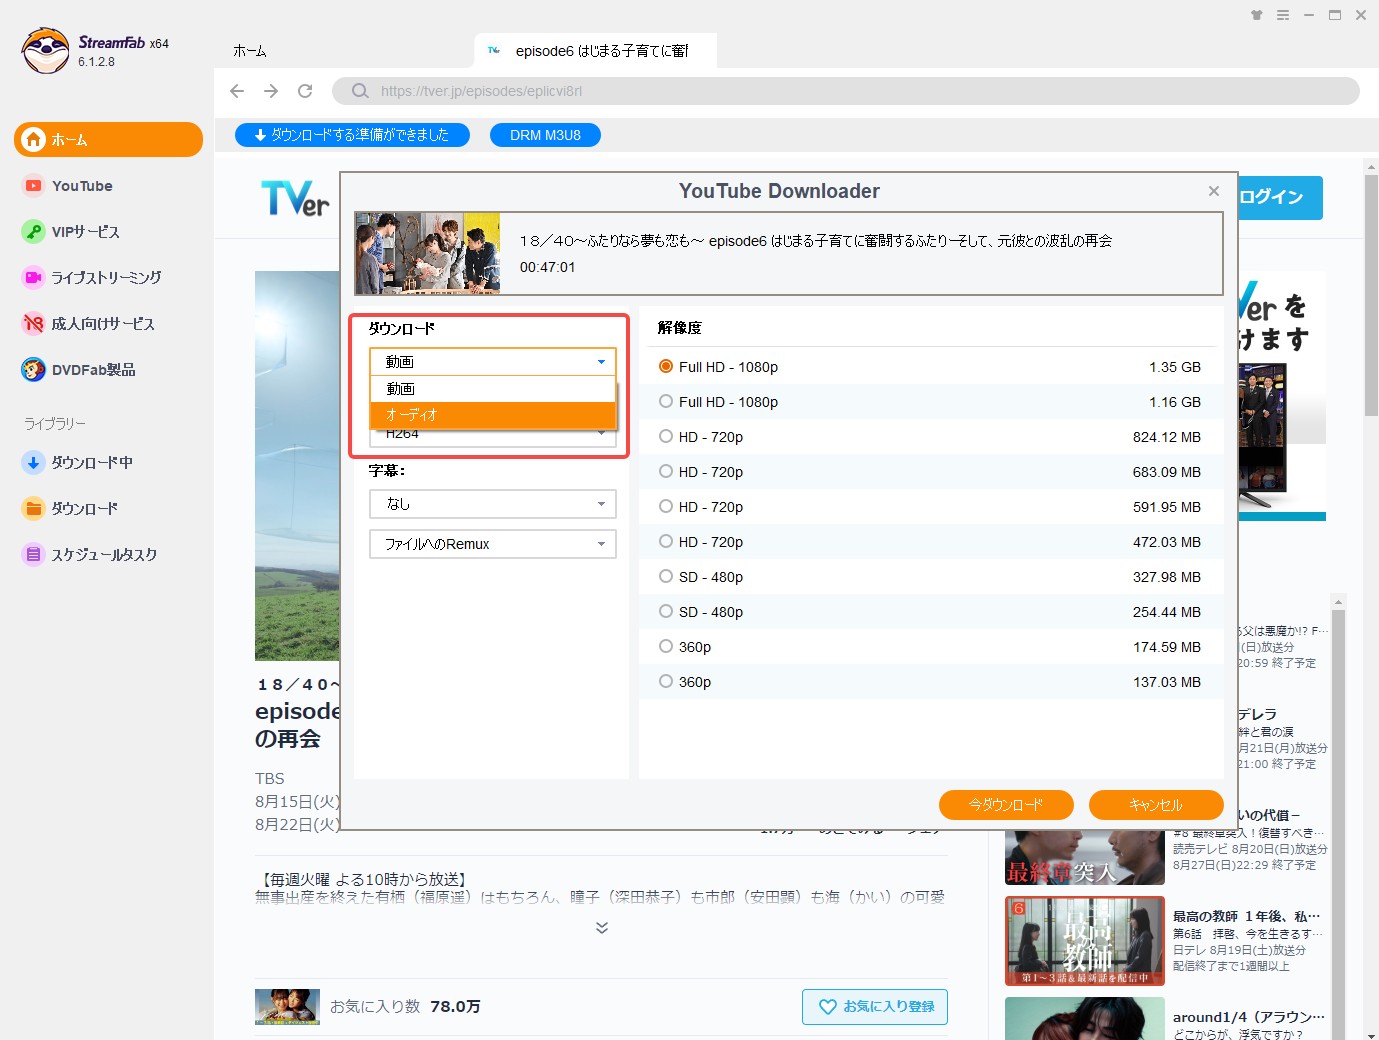Switch to the ホーム tab
Screen dimensions: 1379x1040
coord(250,50)
